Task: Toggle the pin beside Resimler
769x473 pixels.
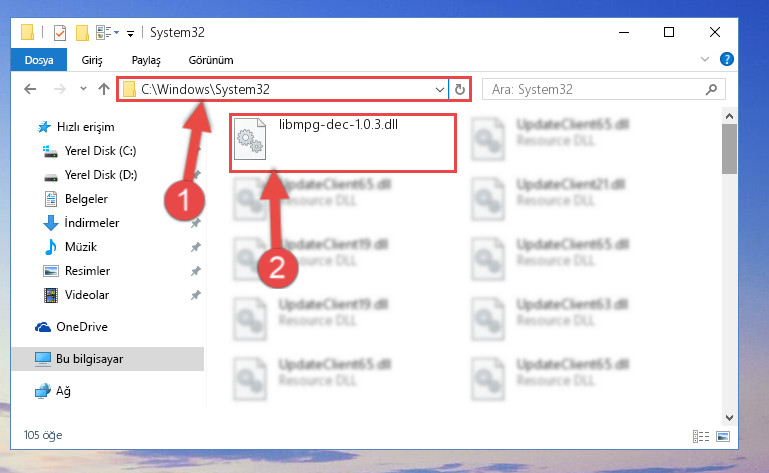Action: (x=196, y=271)
